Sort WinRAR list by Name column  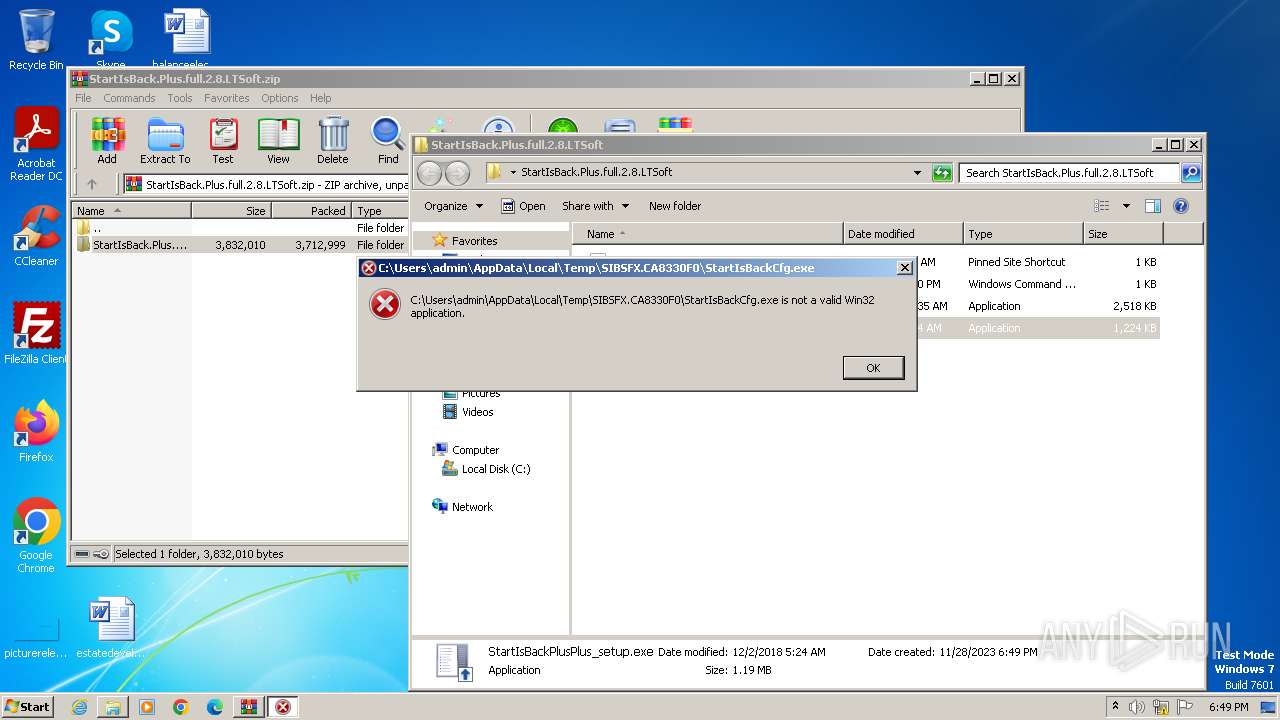pyautogui.click(x=131, y=211)
